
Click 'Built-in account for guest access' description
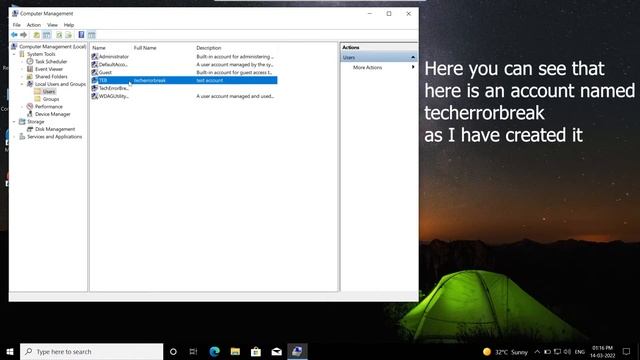tap(234, 72)
